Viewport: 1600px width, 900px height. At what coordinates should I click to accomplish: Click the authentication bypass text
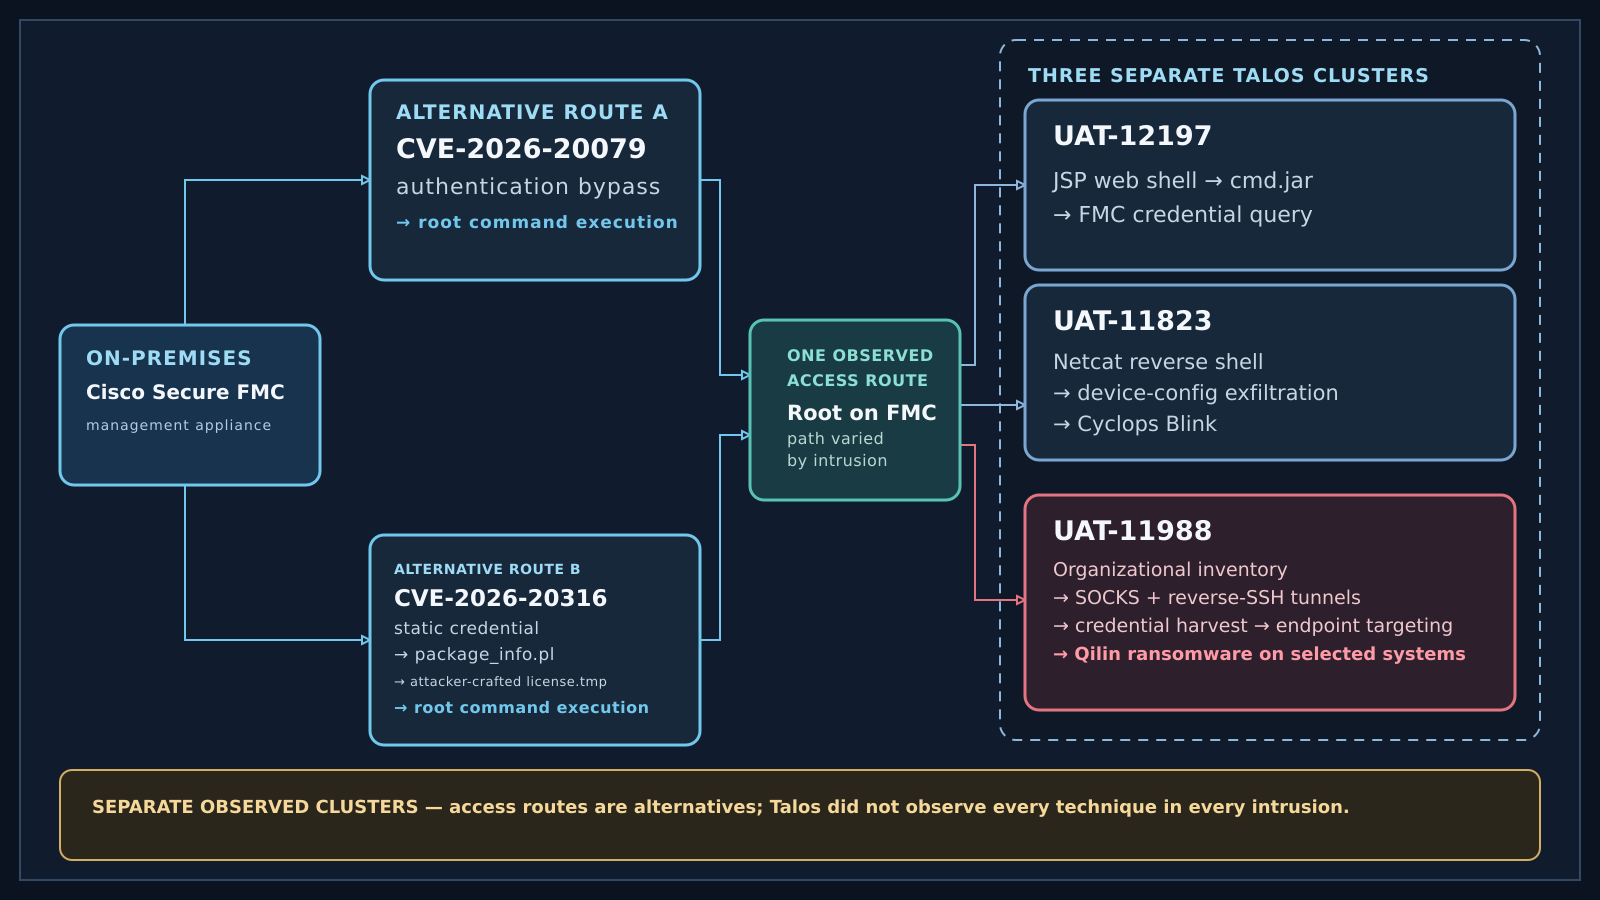pyautogui.click(x=528, y=187)
